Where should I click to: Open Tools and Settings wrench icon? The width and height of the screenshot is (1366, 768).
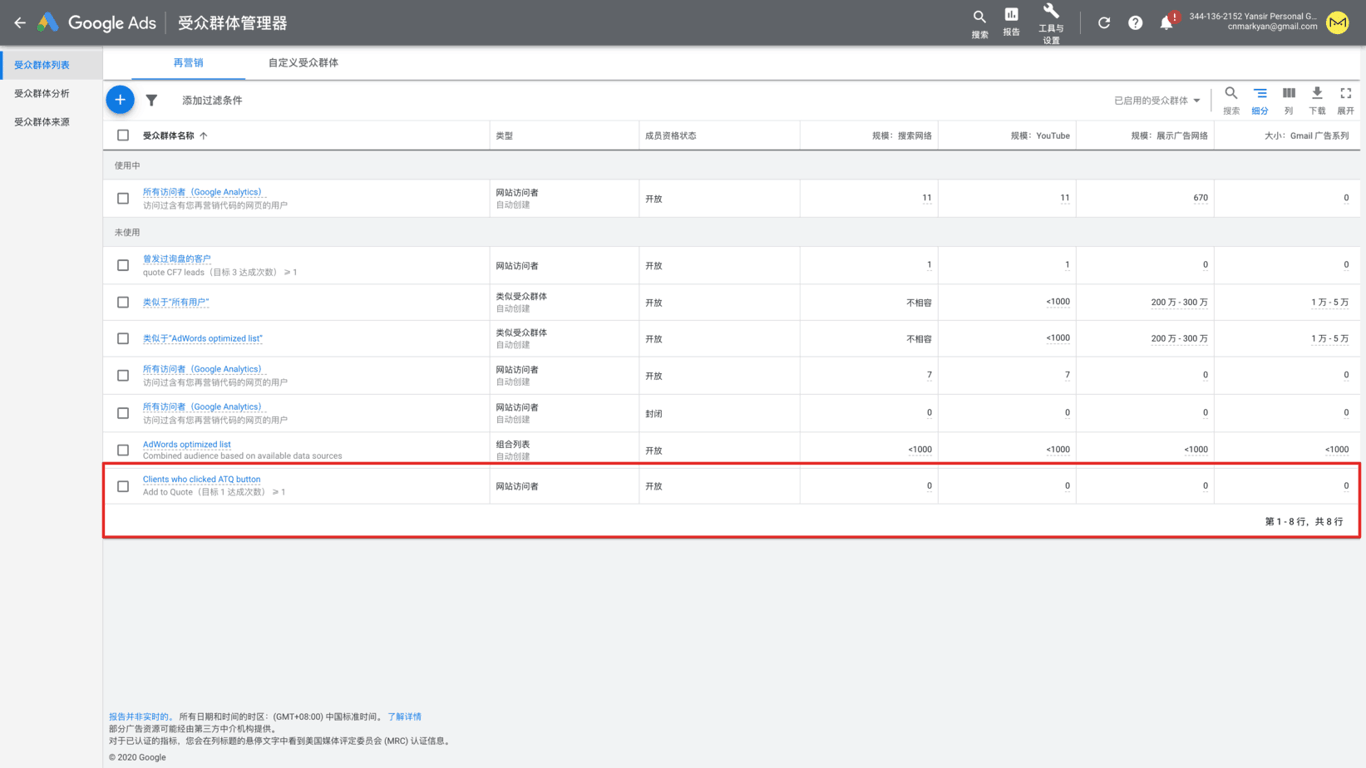1050,22
